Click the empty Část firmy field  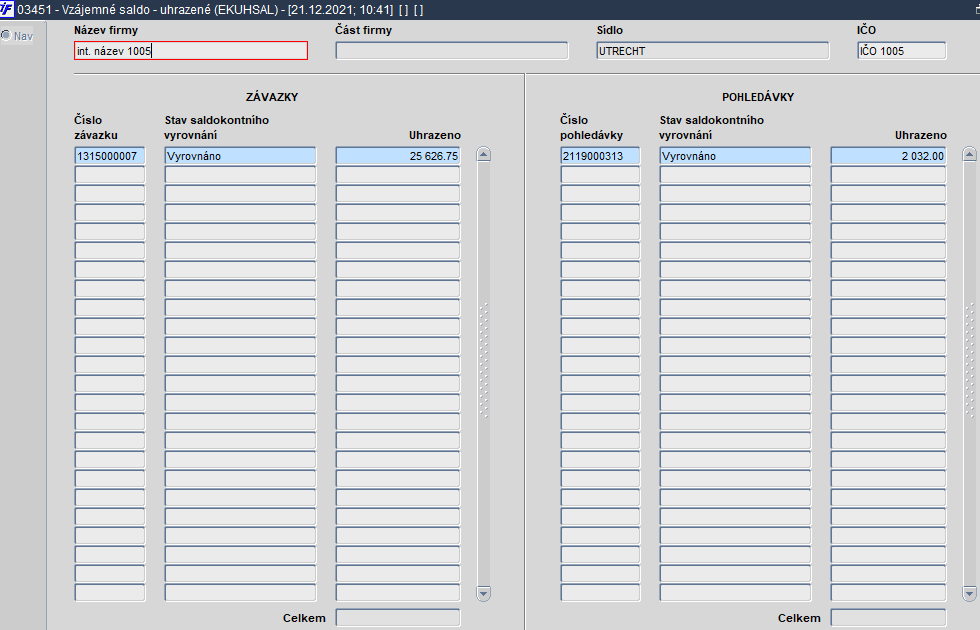451,51
